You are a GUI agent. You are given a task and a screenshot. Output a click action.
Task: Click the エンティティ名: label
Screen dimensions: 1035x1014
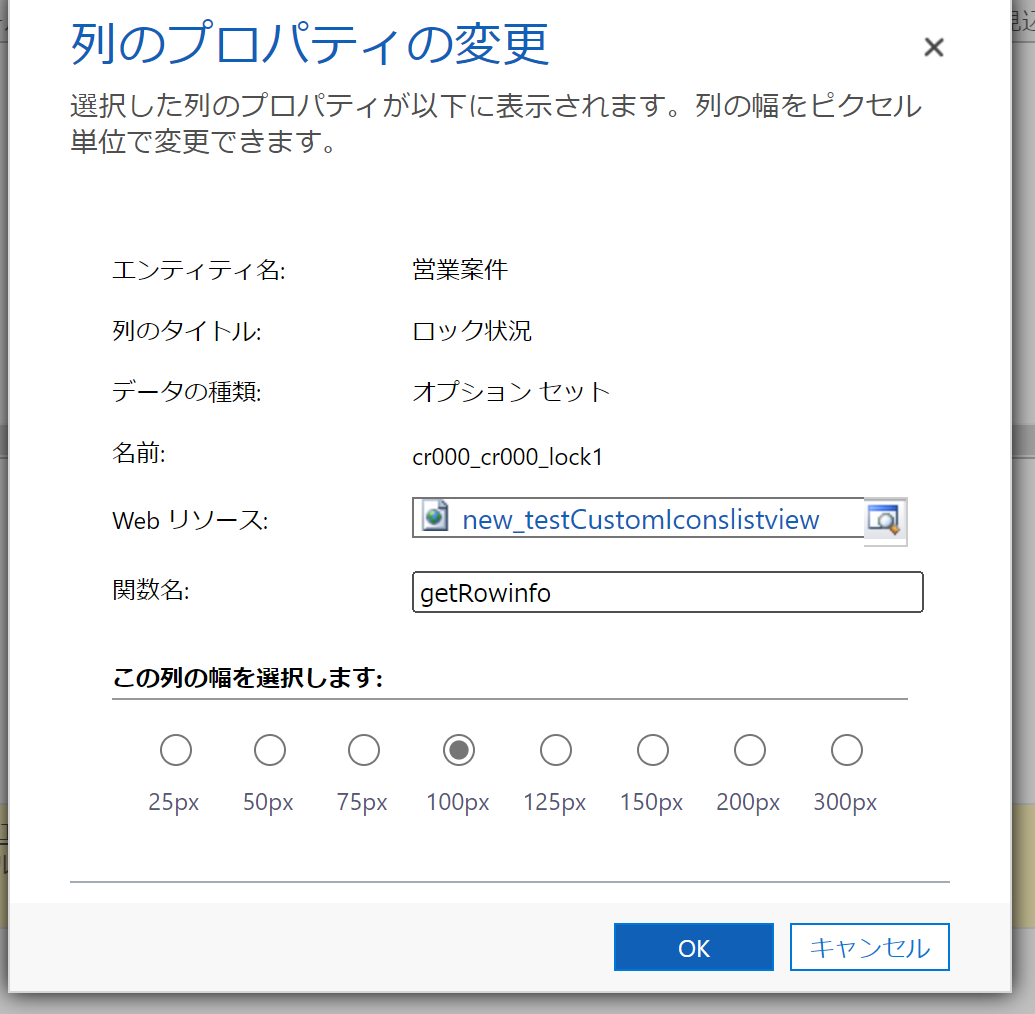pos(199,270)
